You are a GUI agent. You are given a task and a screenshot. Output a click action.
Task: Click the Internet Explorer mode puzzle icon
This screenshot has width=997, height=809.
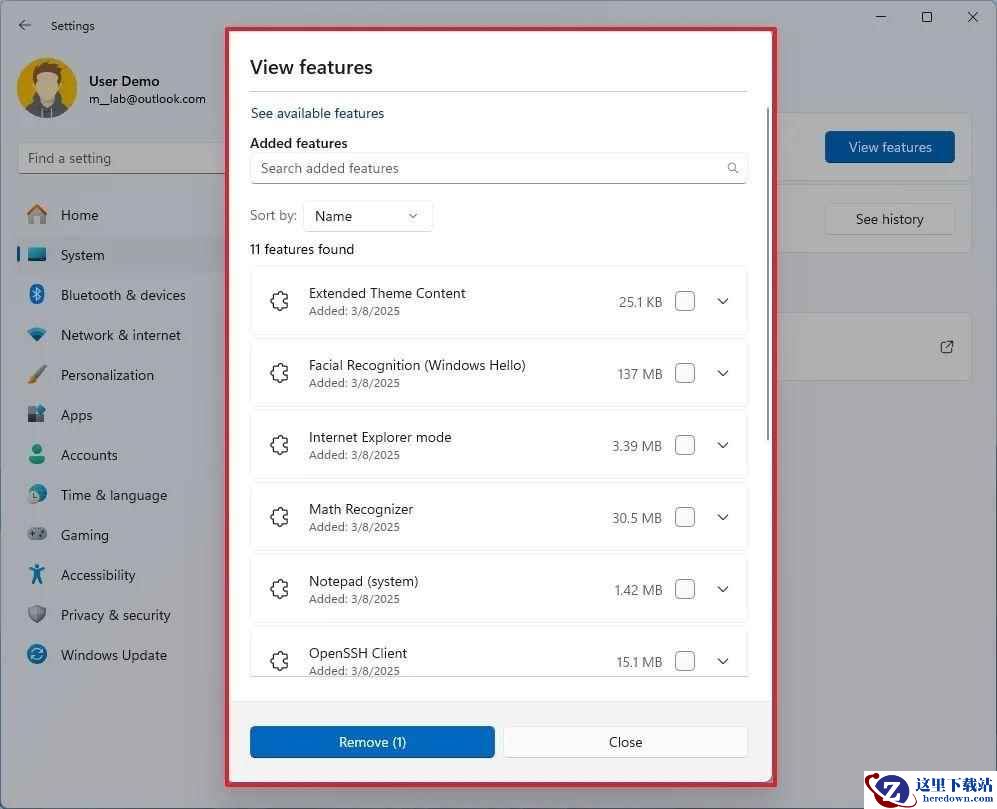(x=279, y=445)
